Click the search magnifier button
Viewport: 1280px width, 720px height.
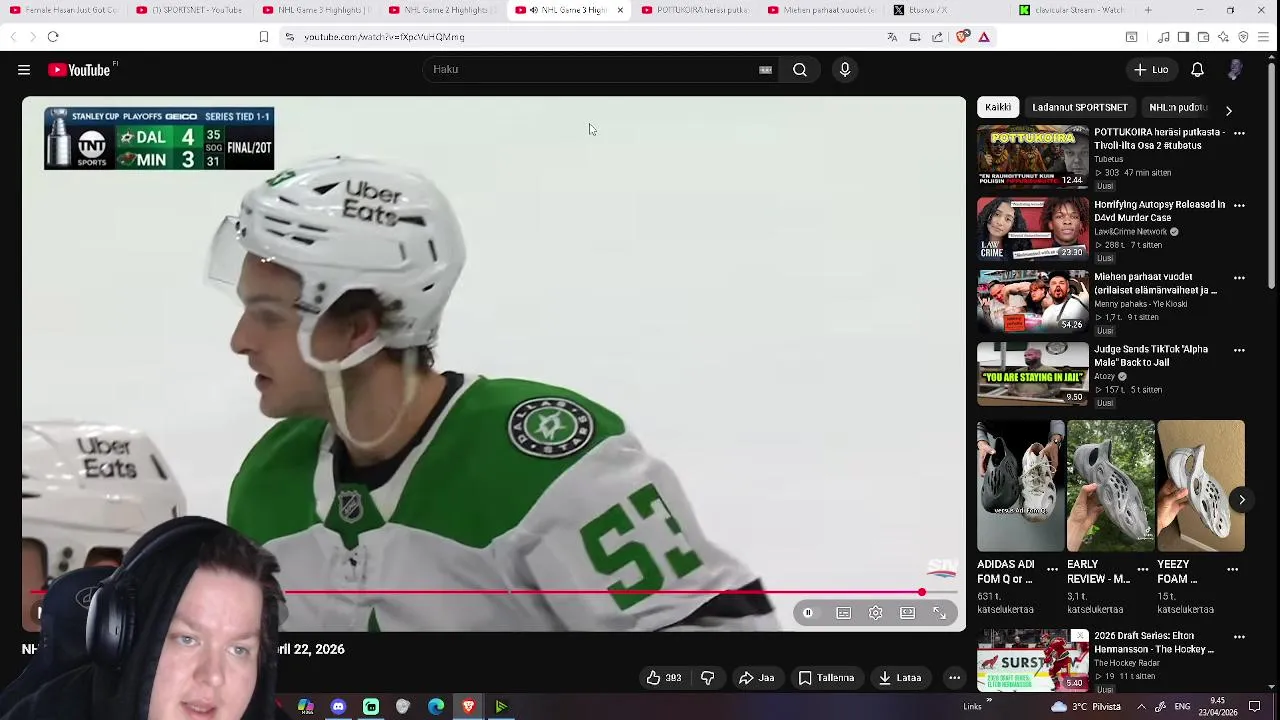point(800,70)
